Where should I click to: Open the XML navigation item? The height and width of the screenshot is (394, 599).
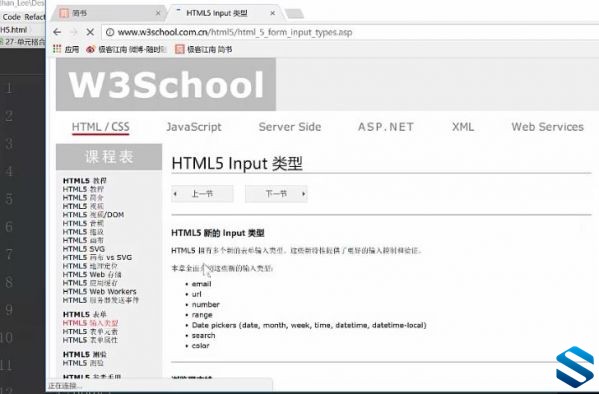point(463,127)
